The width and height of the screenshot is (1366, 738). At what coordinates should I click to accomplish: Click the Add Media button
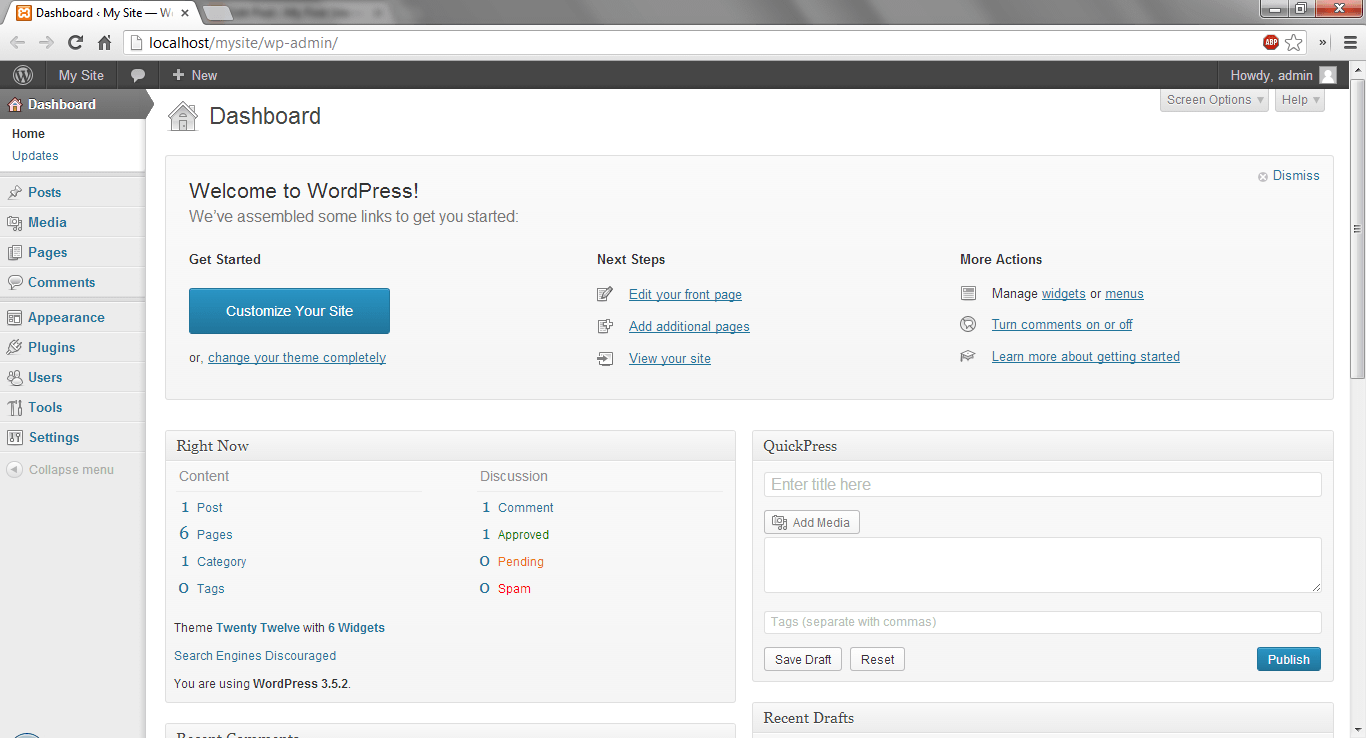812,522
